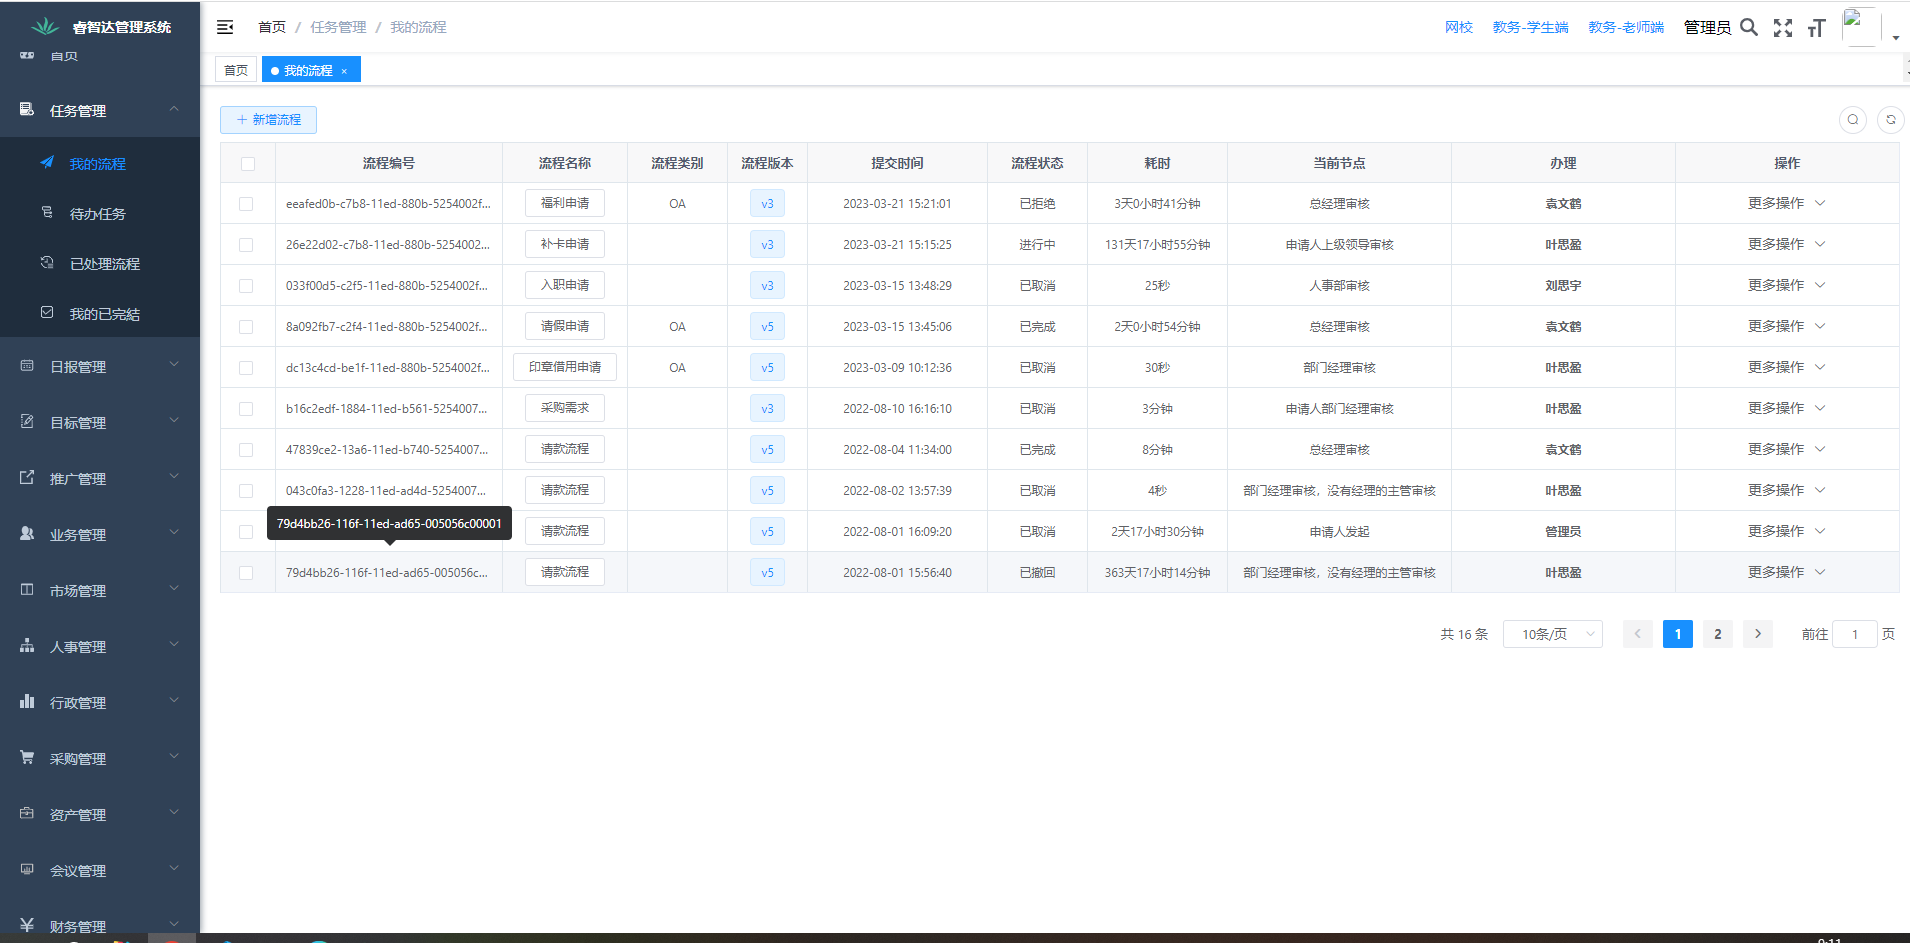Click the 采购管理 shopping cart icon
The height and width of the screenshot is (943, 1910).
(27, 757)
